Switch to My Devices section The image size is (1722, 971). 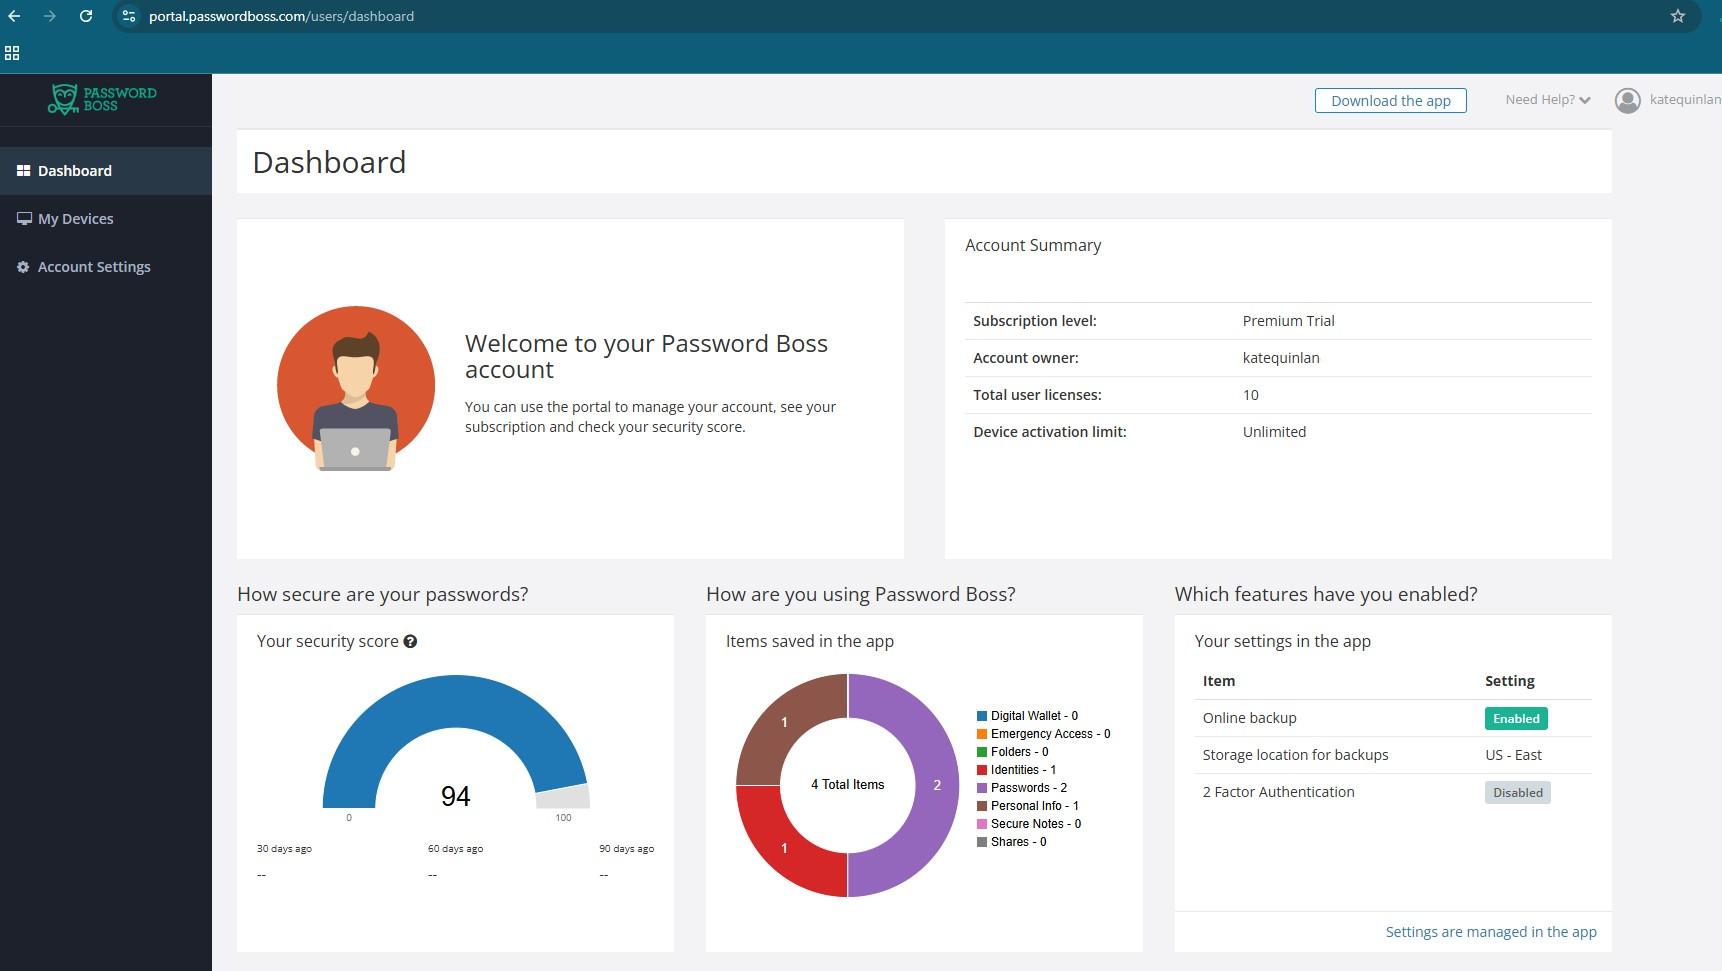75,218
